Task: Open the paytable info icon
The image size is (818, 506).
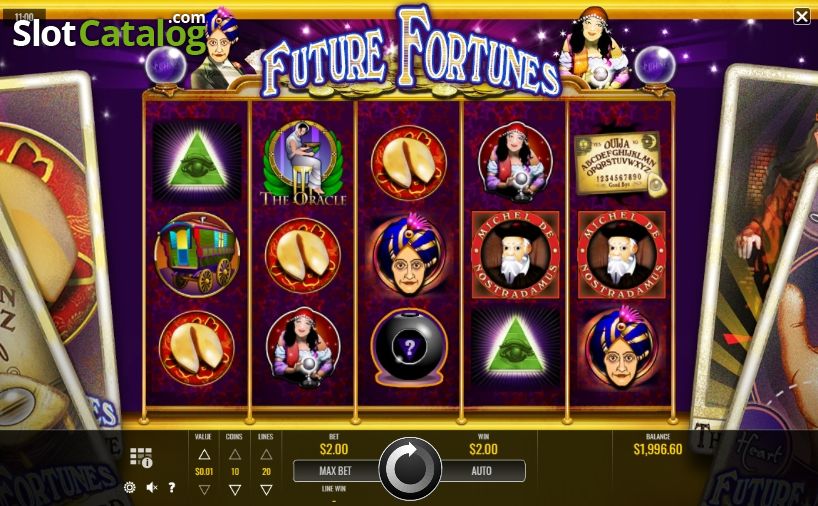Action: pos(141,457)
